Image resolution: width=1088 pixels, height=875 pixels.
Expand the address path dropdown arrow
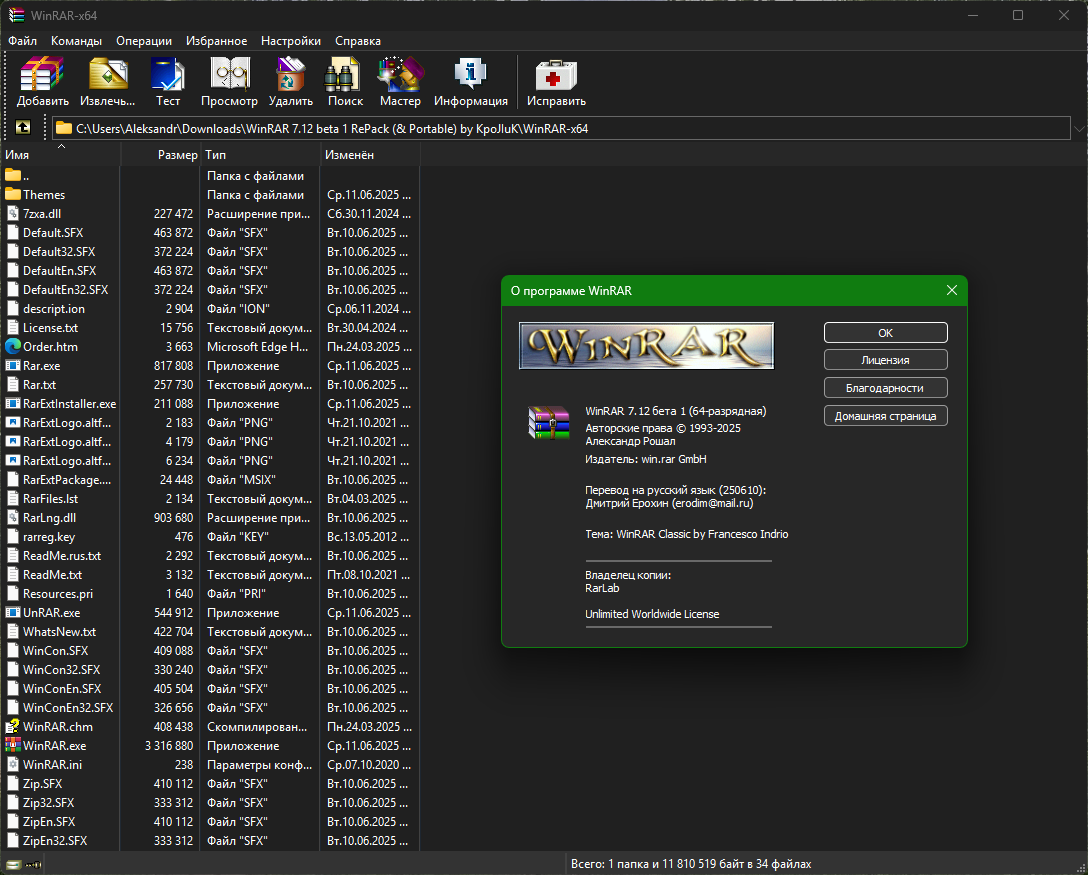pos(1079,128)
